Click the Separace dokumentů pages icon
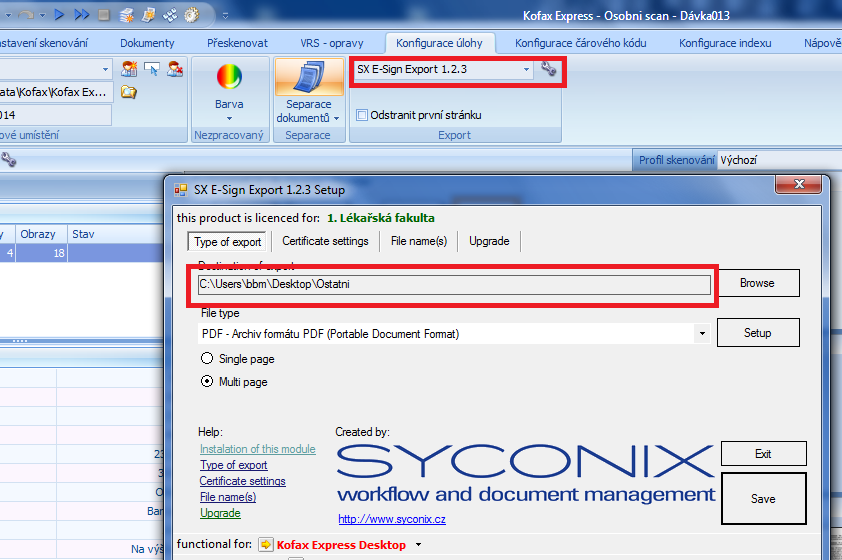 point(309,77)
